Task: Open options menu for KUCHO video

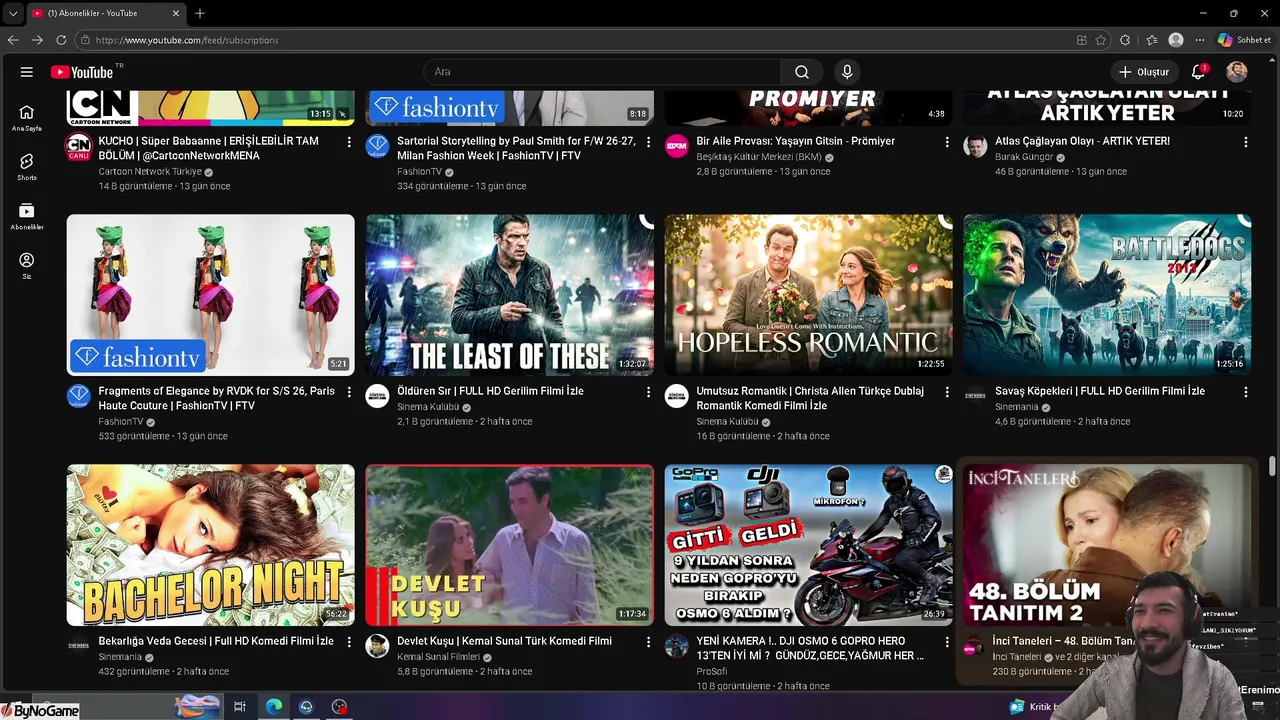Action: tap(349, 142)
